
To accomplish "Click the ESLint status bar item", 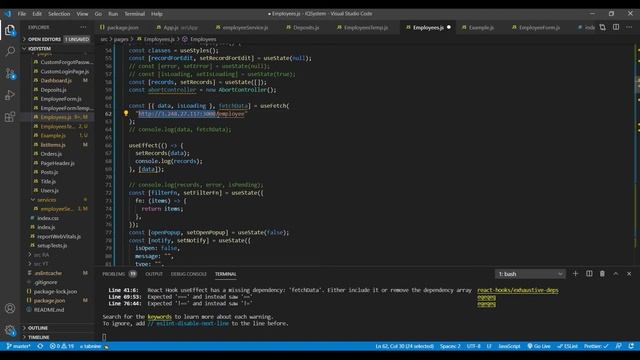I will 567,346.
